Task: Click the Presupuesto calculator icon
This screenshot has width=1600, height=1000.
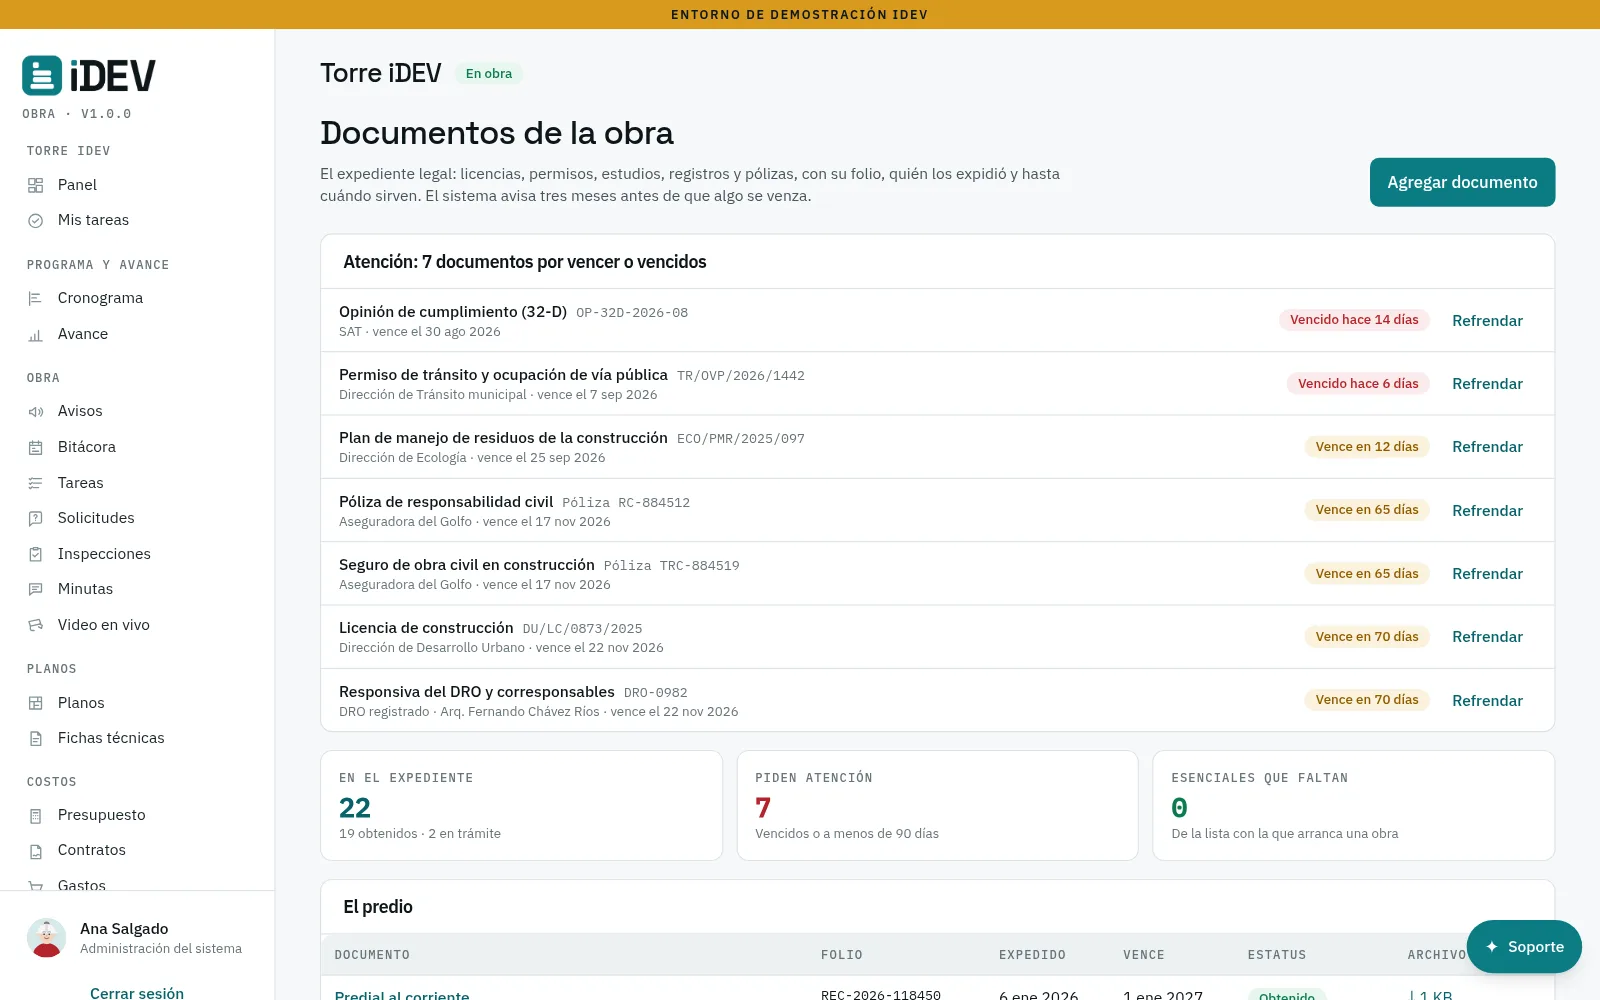Action: [x=36, y=815]
